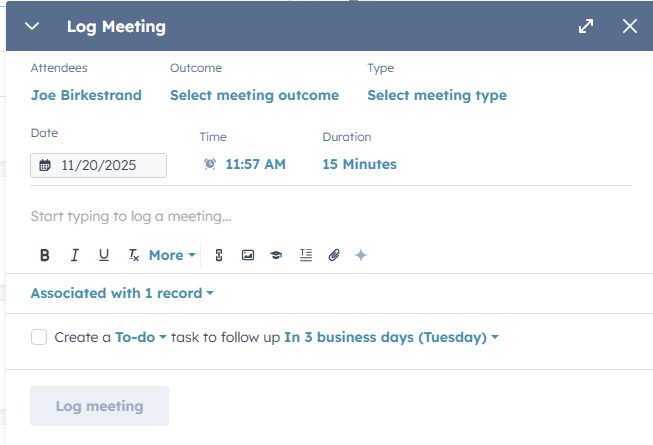Open attendee Joe Birkestrand
Screen dimensions: 653x445
point(86,95)
